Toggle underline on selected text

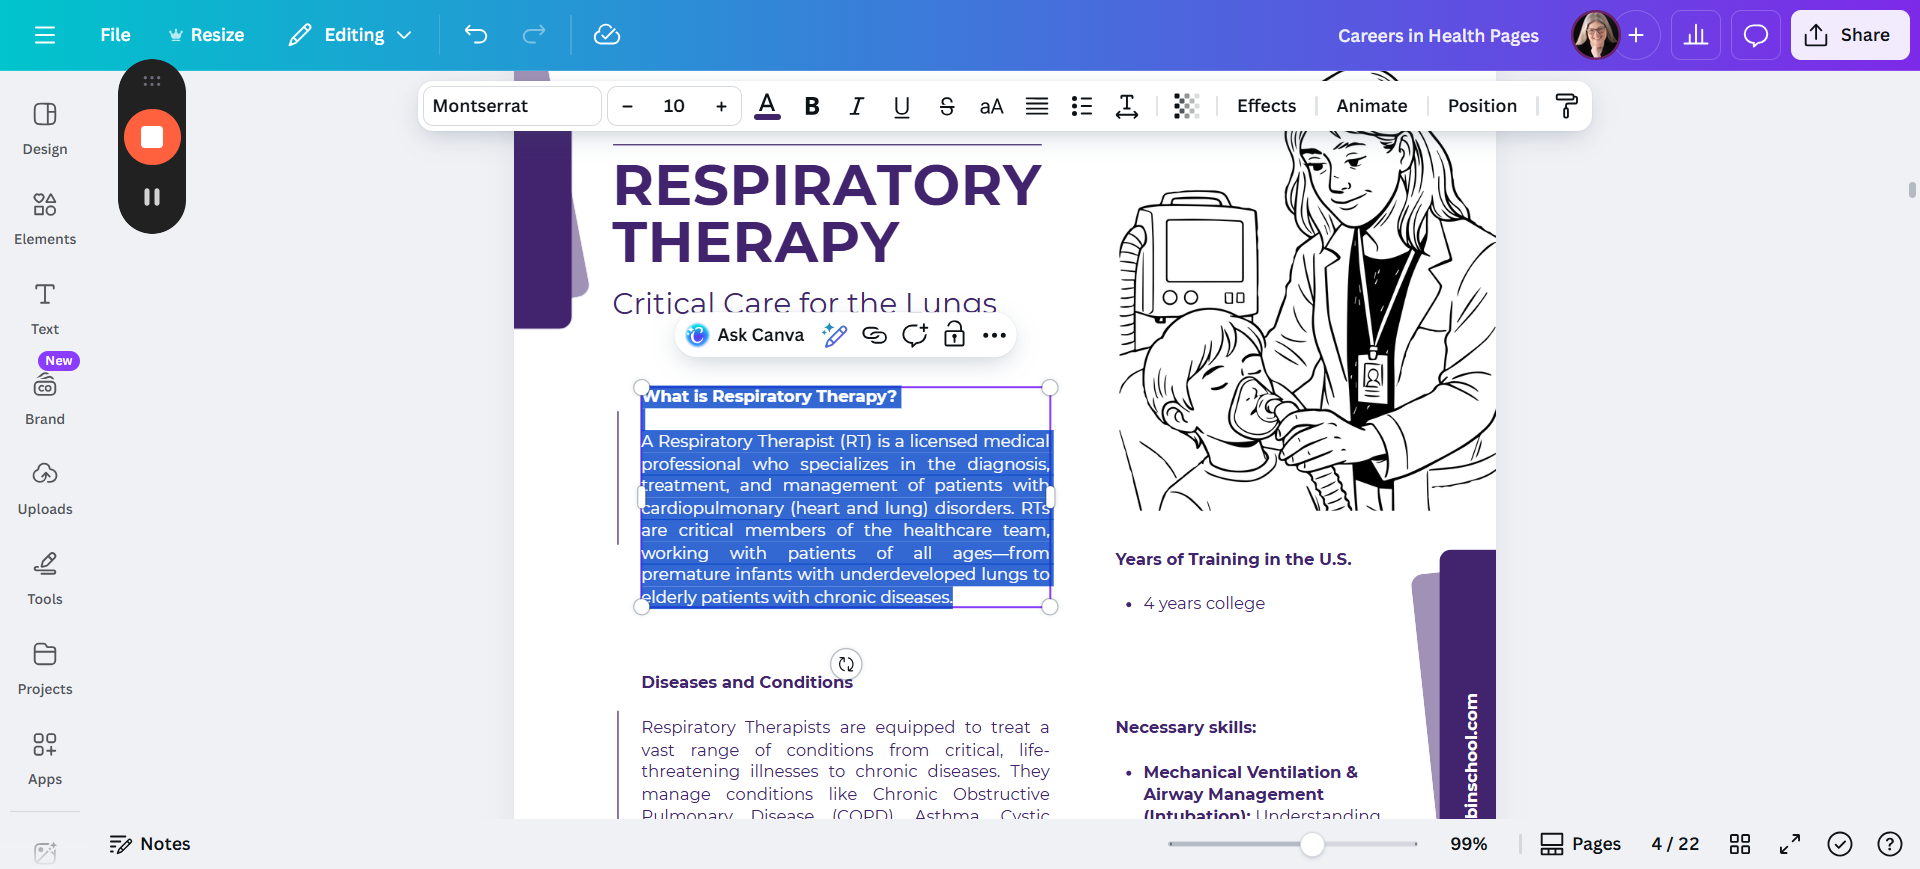[x=901, y=106]
